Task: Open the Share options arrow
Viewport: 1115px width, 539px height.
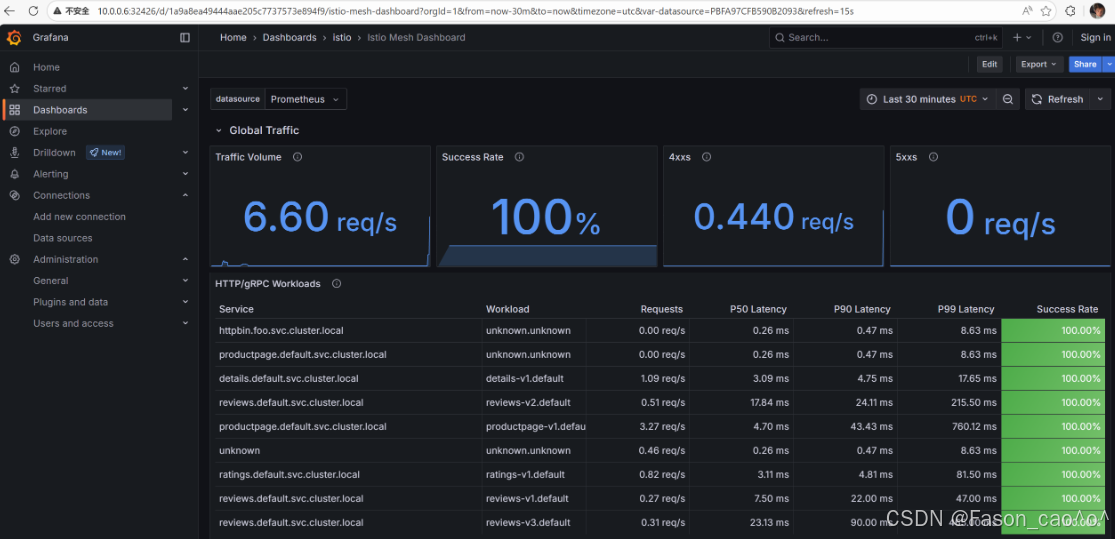Action: click(1109, 64)
